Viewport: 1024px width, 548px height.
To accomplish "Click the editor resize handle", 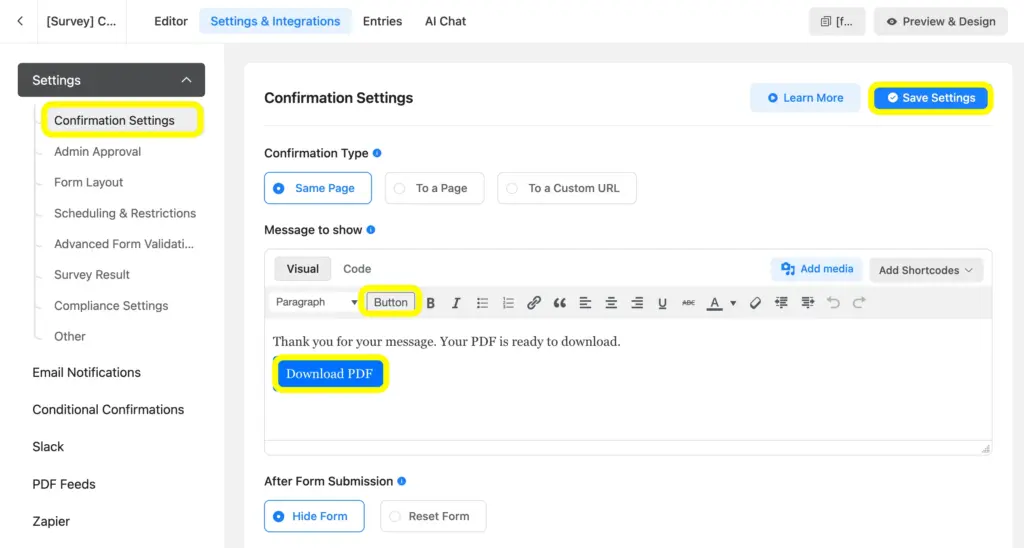I will [985, 449].
